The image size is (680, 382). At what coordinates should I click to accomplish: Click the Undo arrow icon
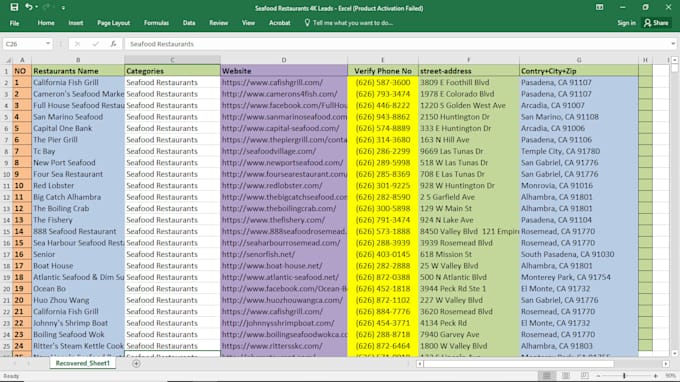tap(29, 7)
